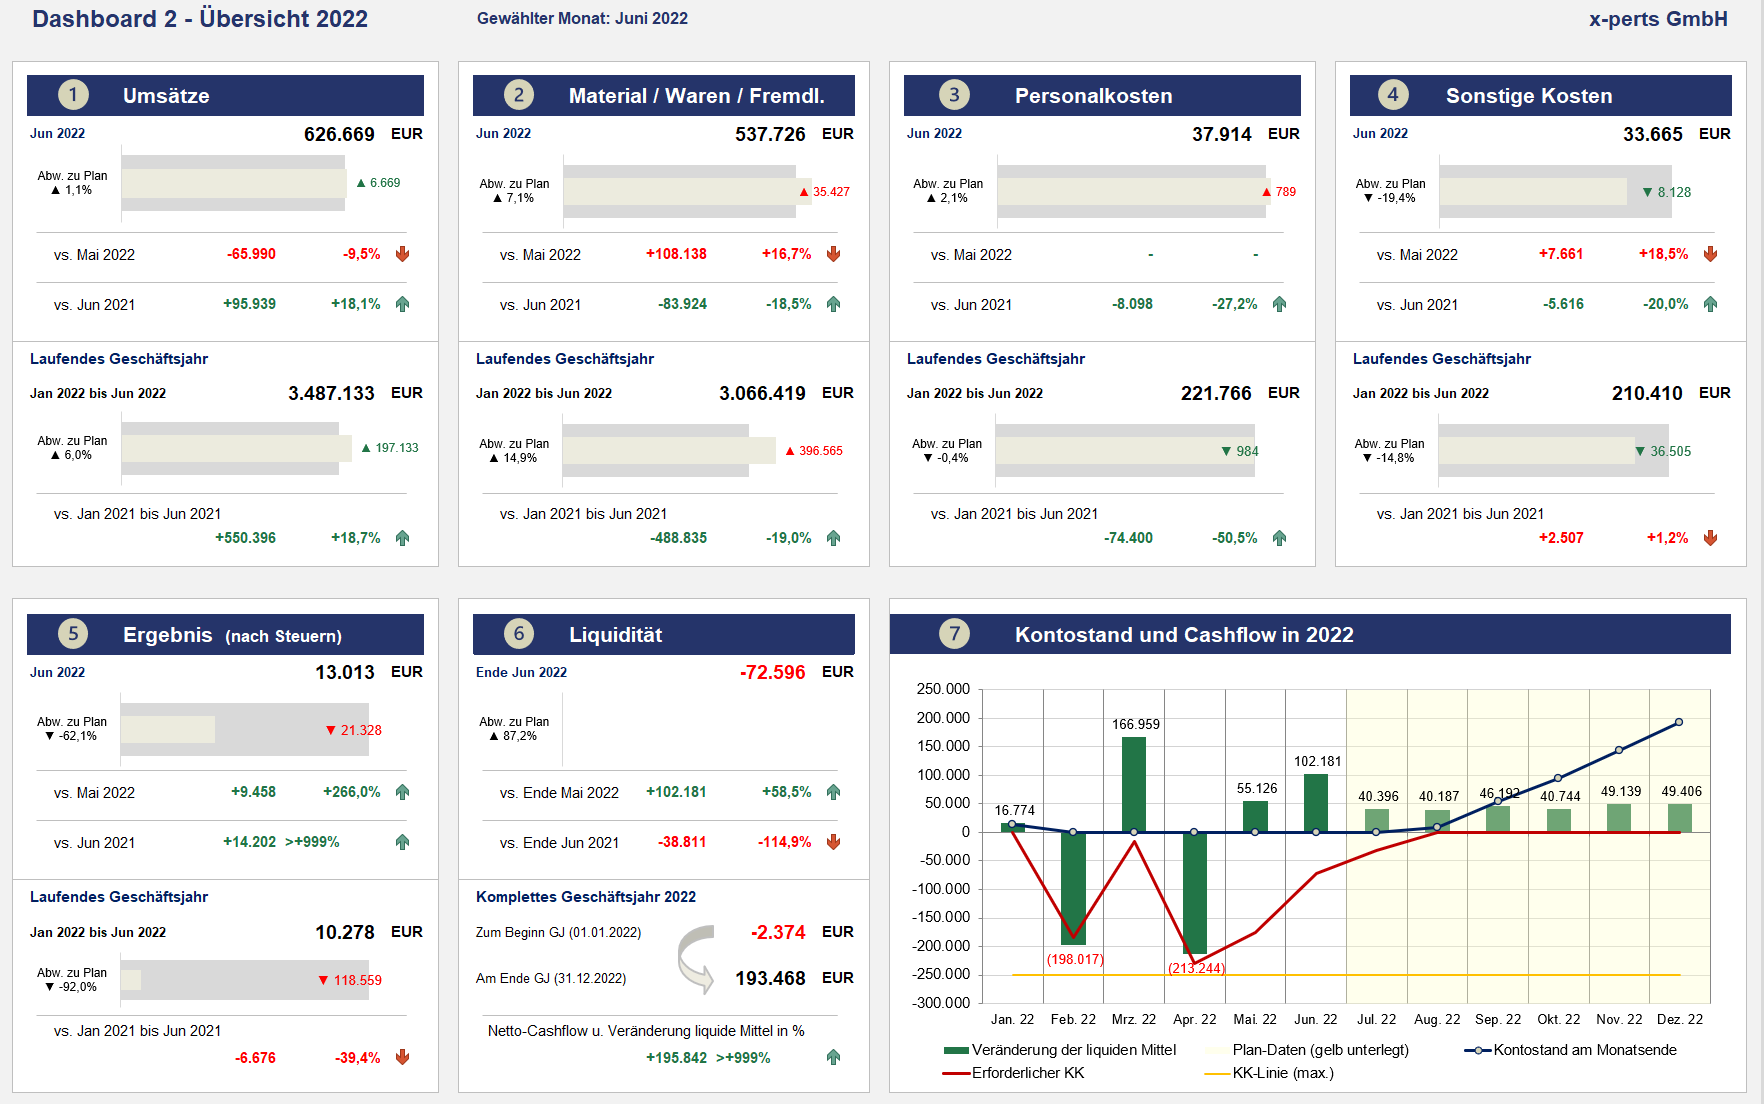Select the year-end balance 193.468
Viewport: 1764px width, 1104px height.
[770, 978]
